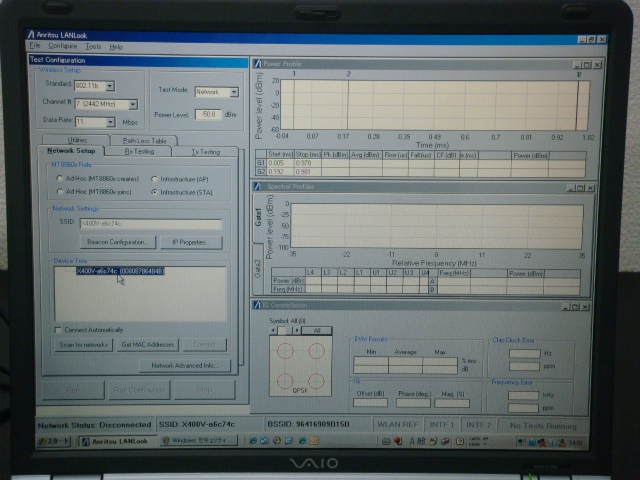The height and width of the screenshot is (480, 640).
Task: Click the greyed-out Connect button
Action: [x=204, y=344]
